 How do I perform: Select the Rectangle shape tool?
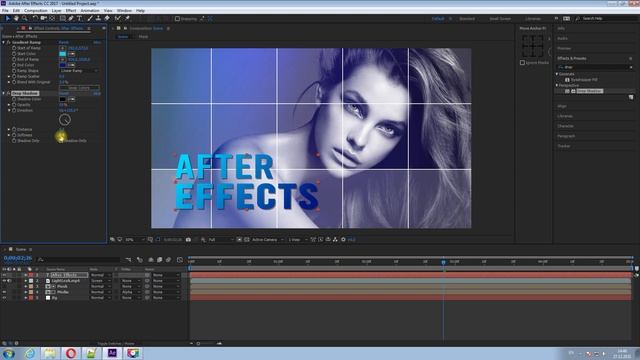click(62, 18)
